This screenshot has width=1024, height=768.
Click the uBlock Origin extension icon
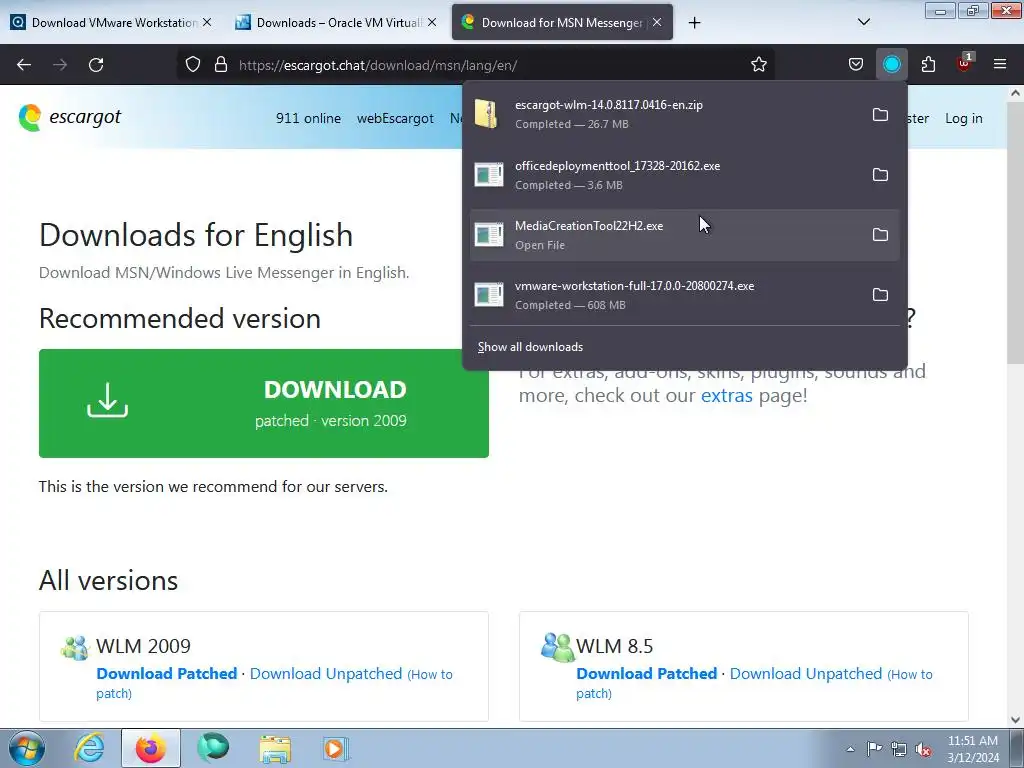coord(965,63)
